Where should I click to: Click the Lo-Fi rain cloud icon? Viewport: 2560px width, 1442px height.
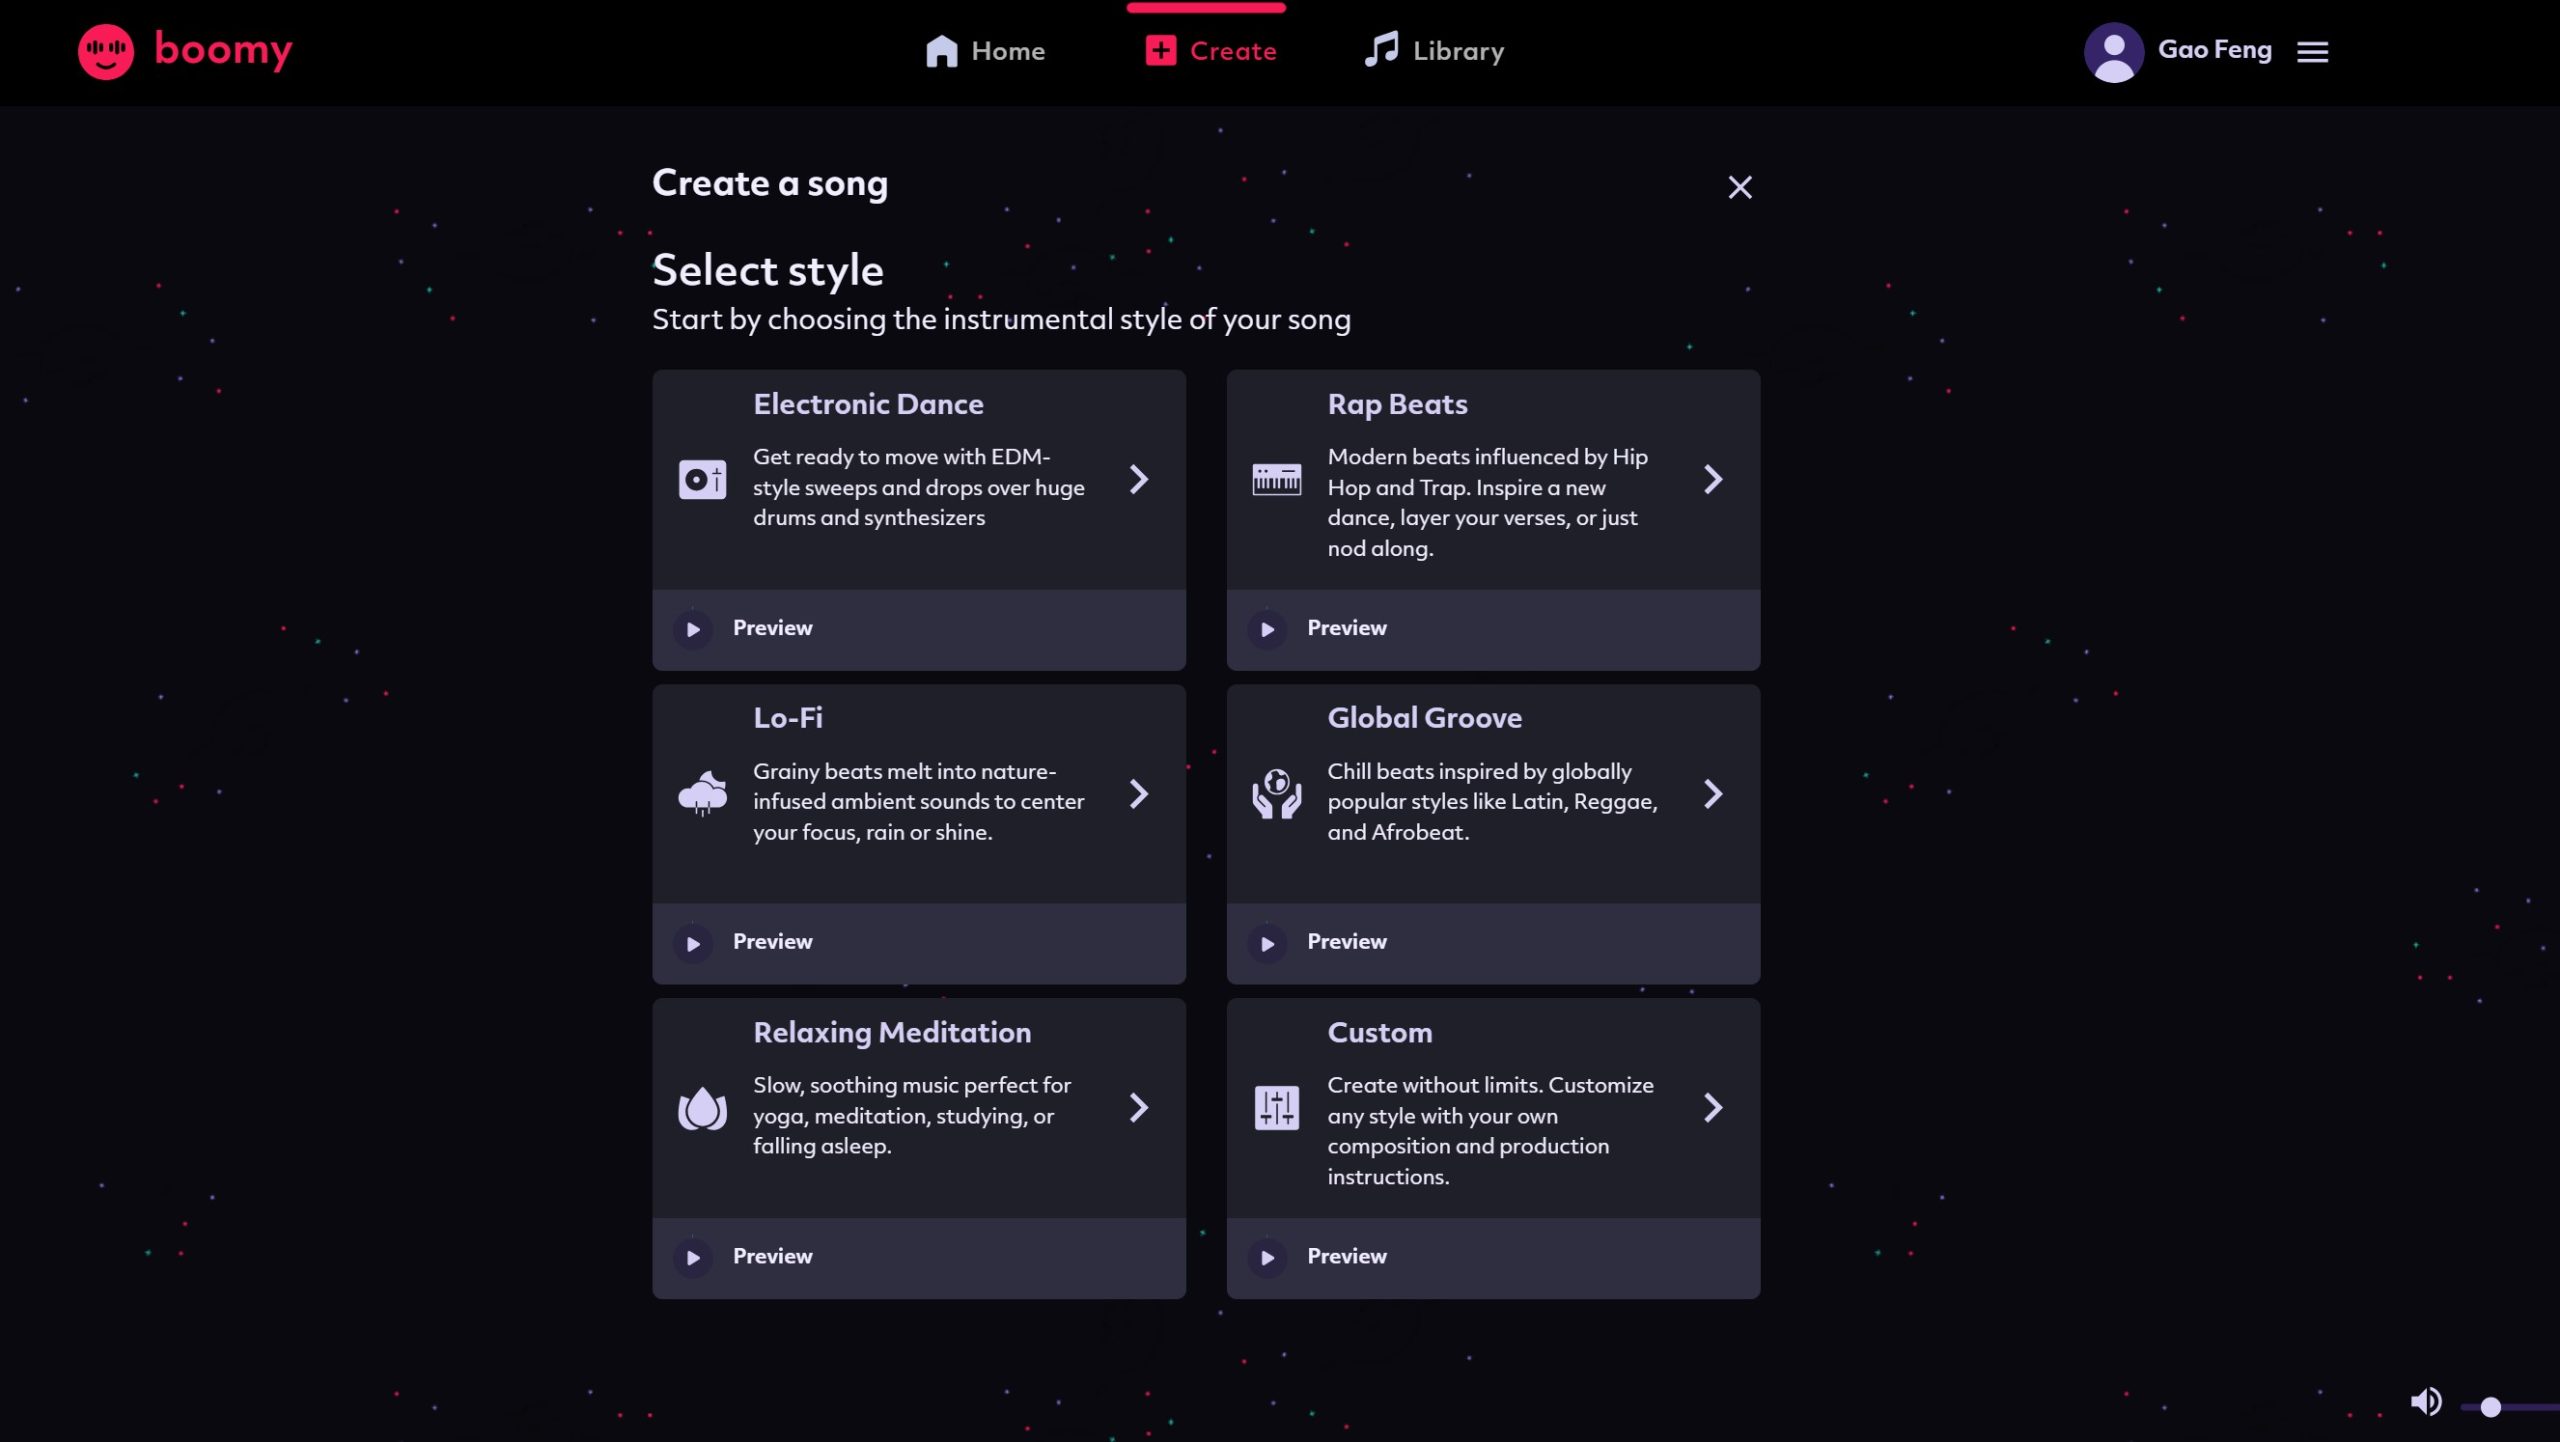pyautogui.click(x=702, y=794)
